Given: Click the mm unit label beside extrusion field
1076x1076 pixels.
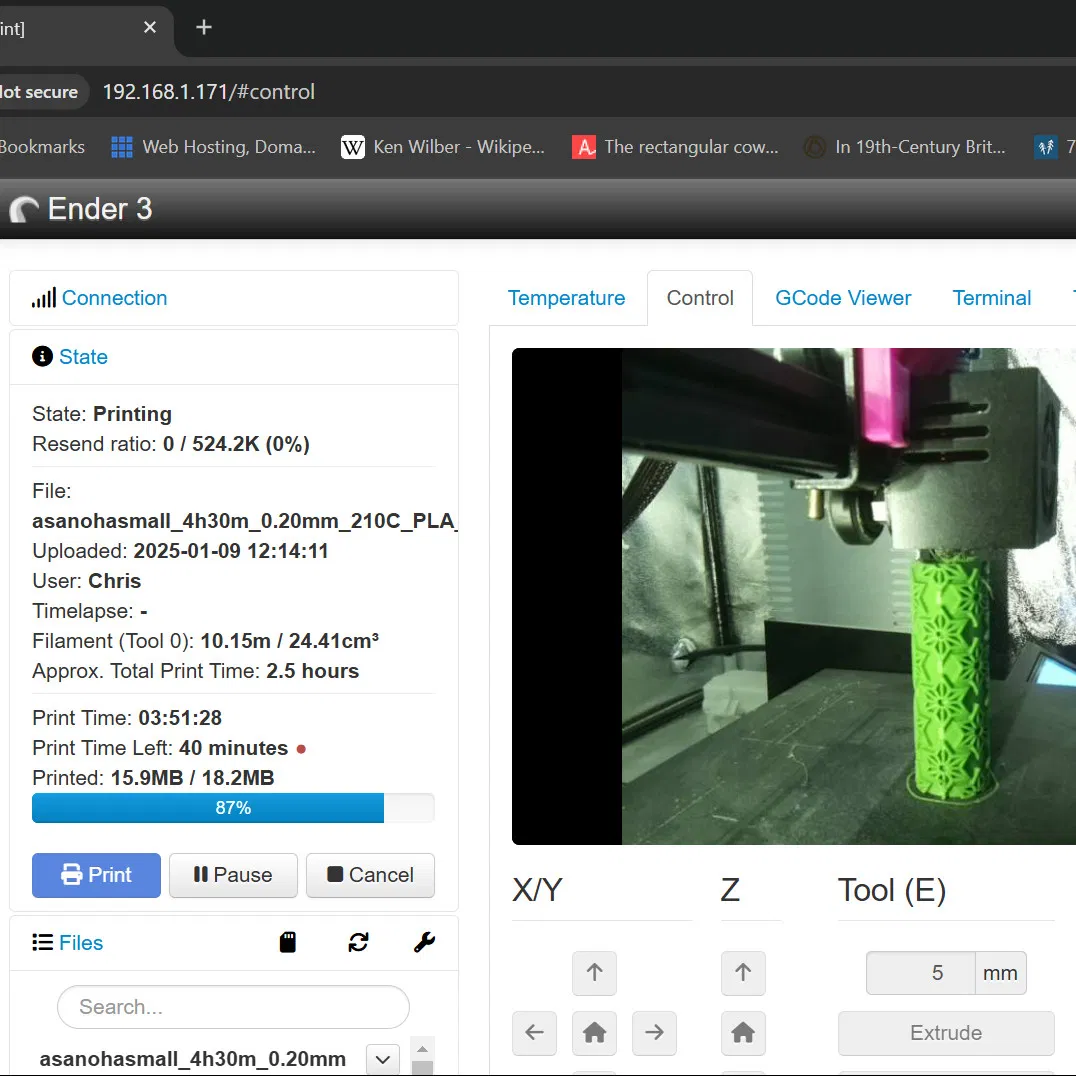Looking at the screenshot, I should (1001, 973).
